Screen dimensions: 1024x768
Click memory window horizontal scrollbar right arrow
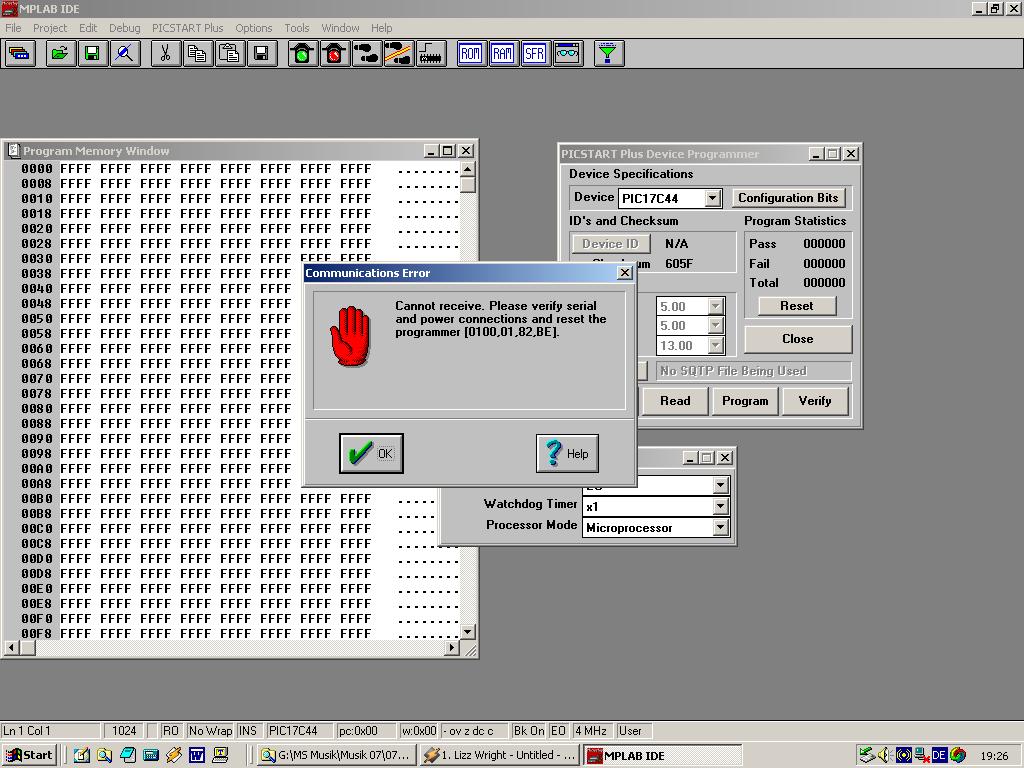[451, 648]
